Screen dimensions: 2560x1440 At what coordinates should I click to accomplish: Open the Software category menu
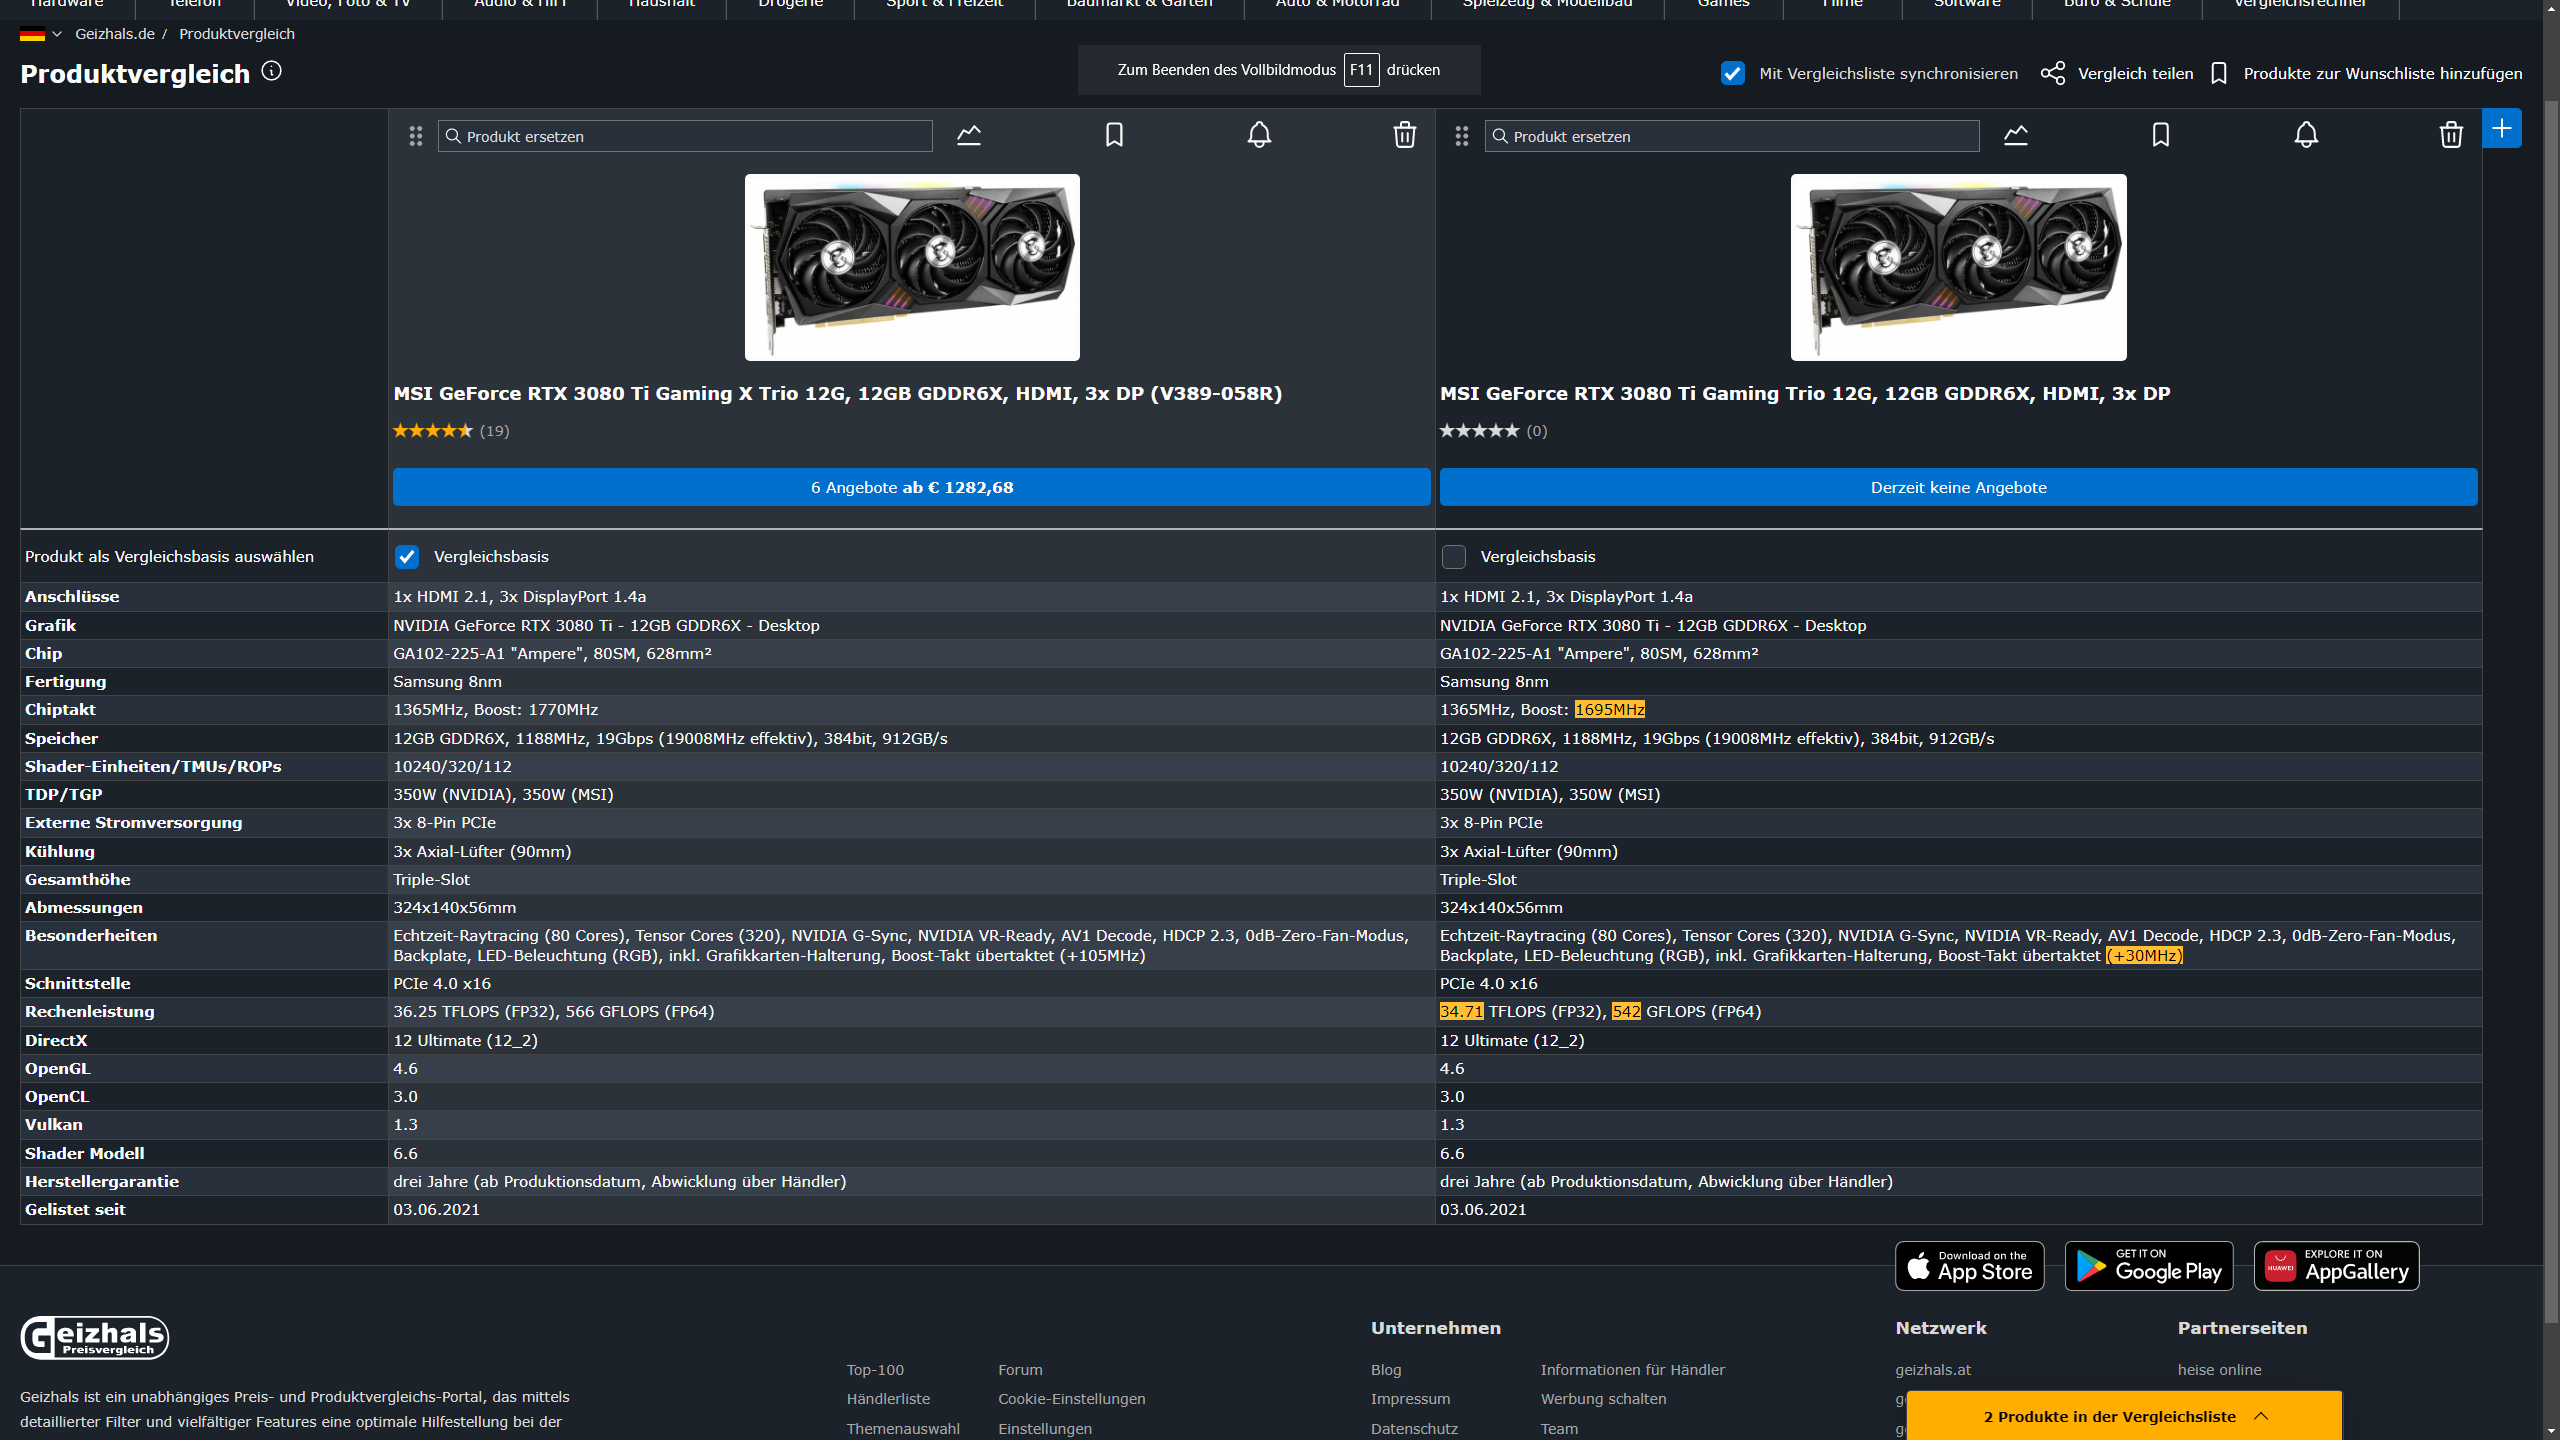(1967, 4)
